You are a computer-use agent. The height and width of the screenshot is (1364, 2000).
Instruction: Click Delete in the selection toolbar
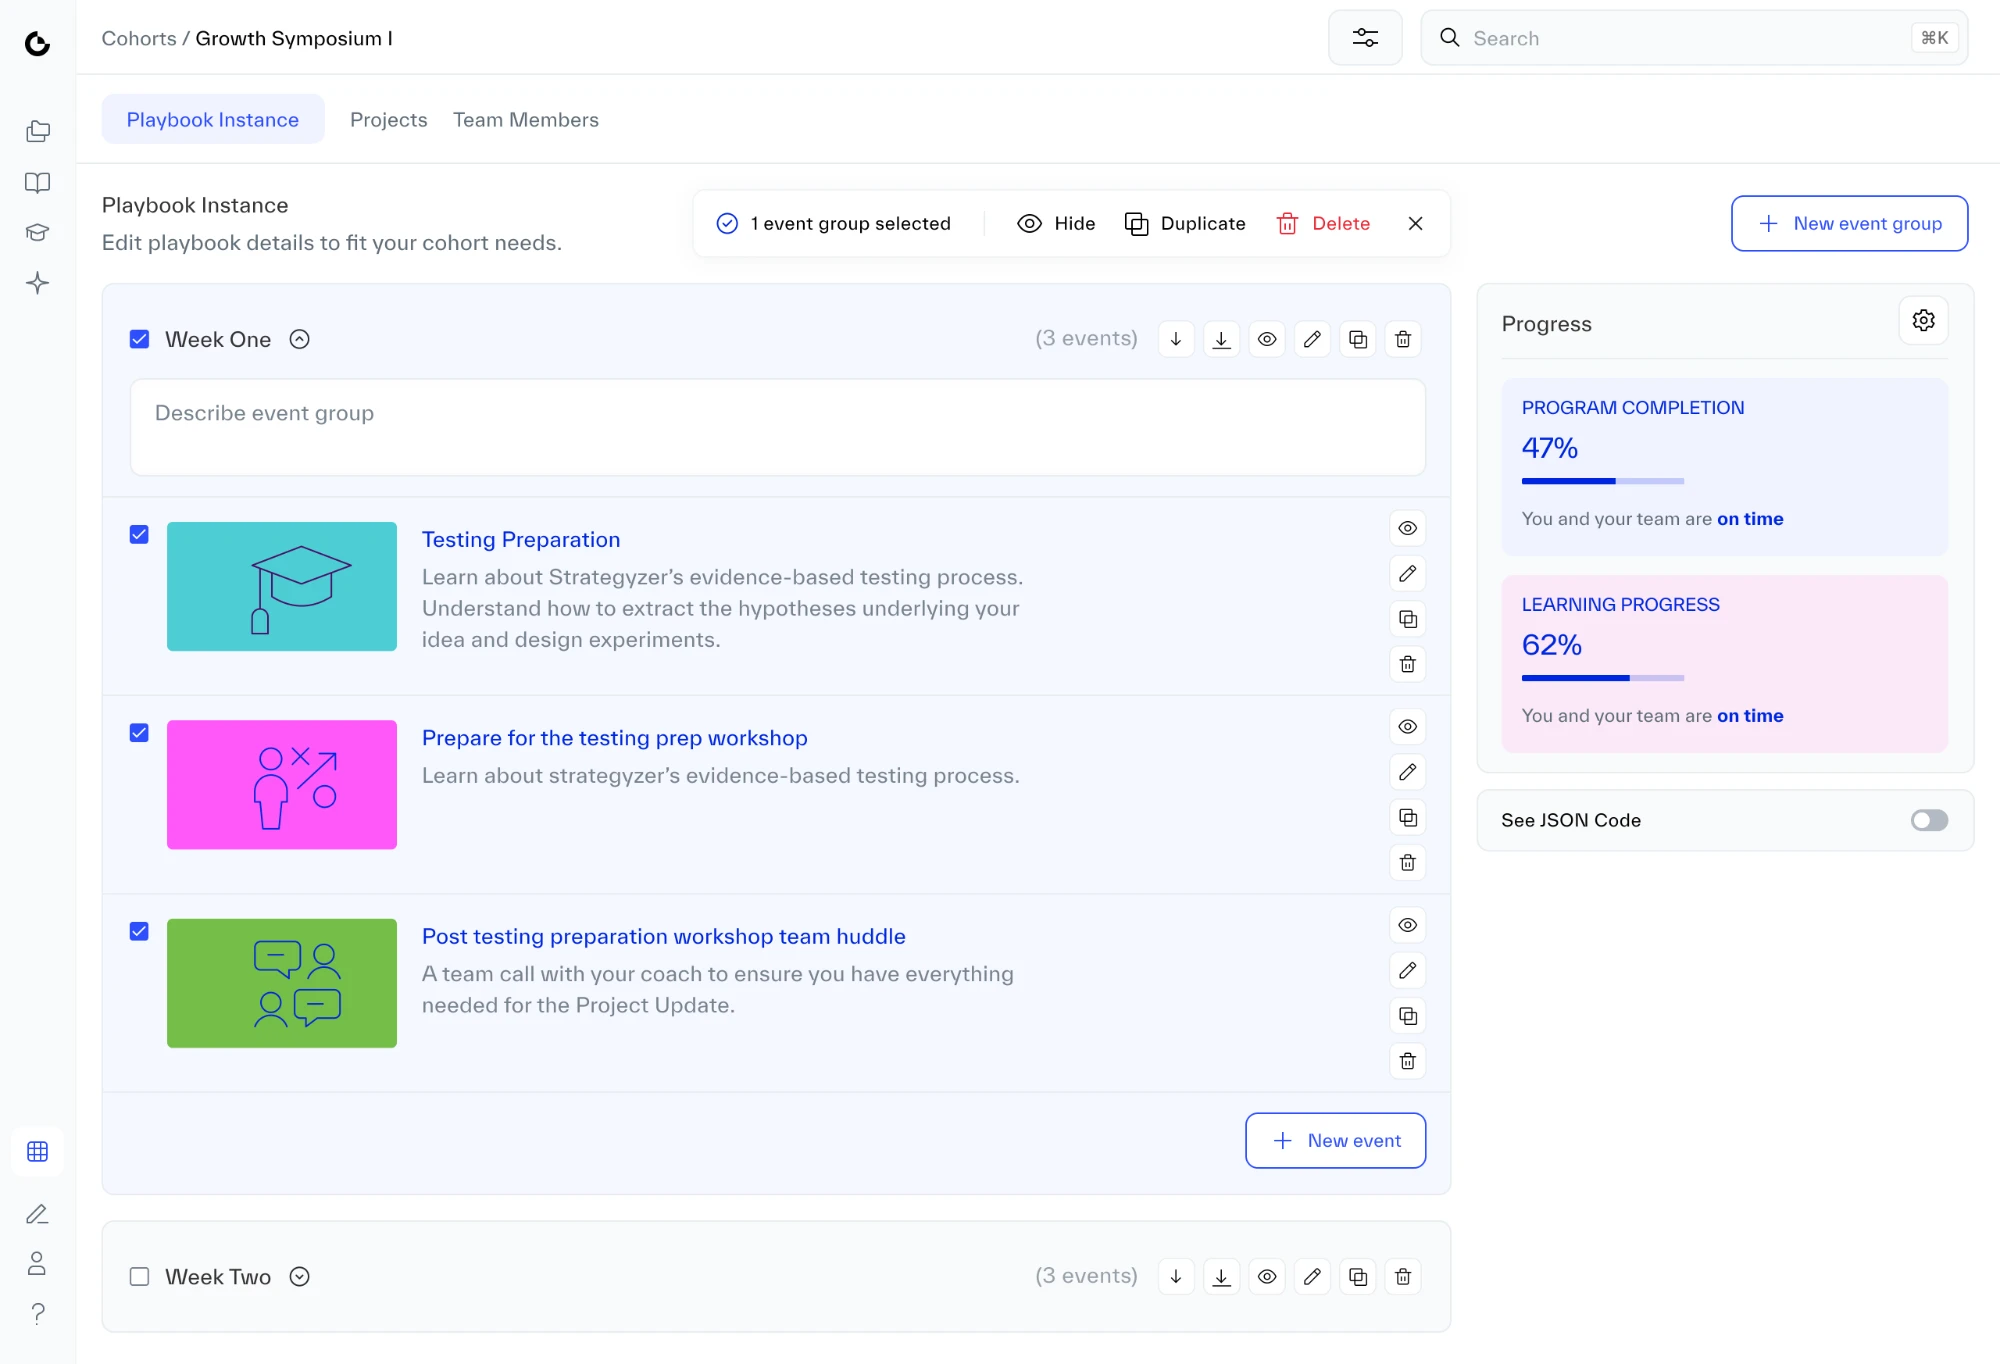pyautogui.click(x=1323, y=223)
